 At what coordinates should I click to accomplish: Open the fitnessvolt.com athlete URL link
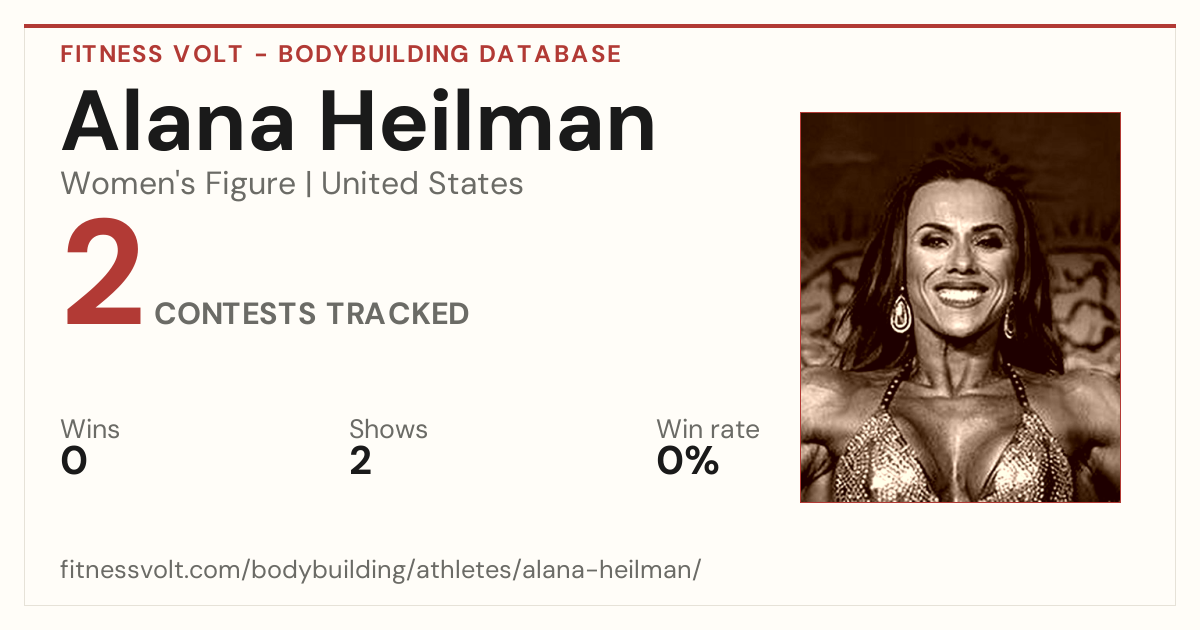click(381, 570)
